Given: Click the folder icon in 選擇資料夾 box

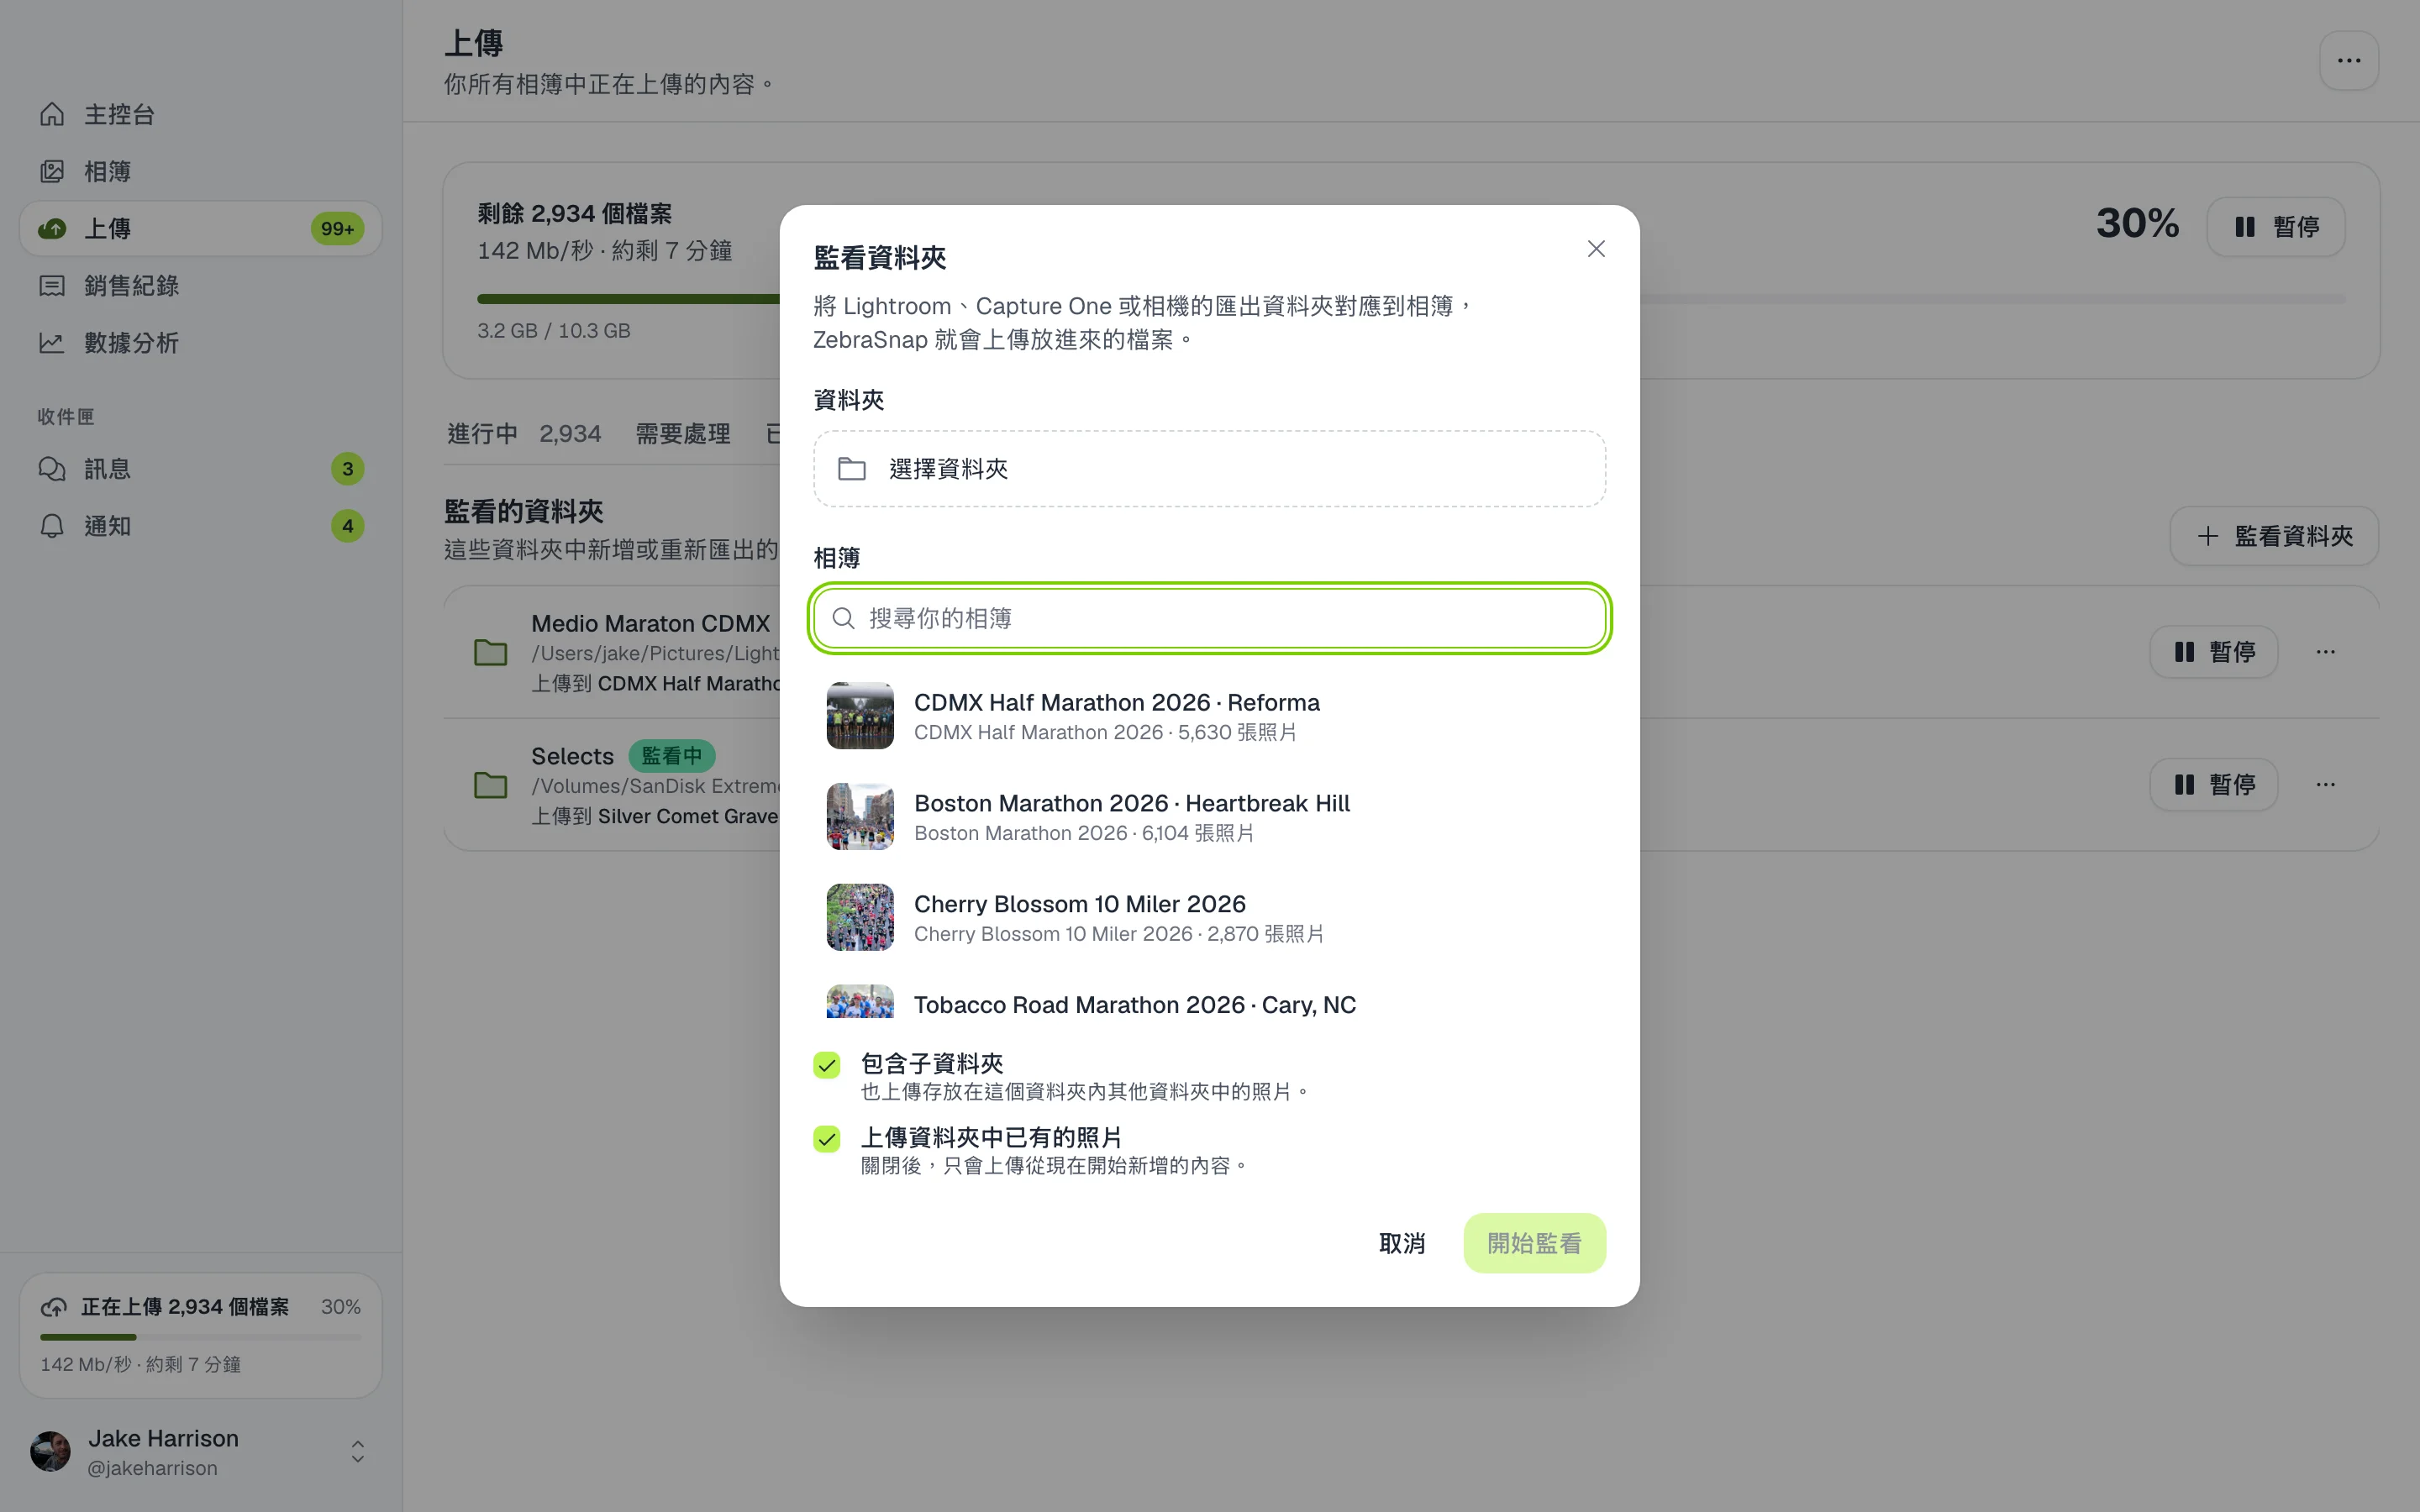Looking at the screenshot, I should [x=852, y=469].
